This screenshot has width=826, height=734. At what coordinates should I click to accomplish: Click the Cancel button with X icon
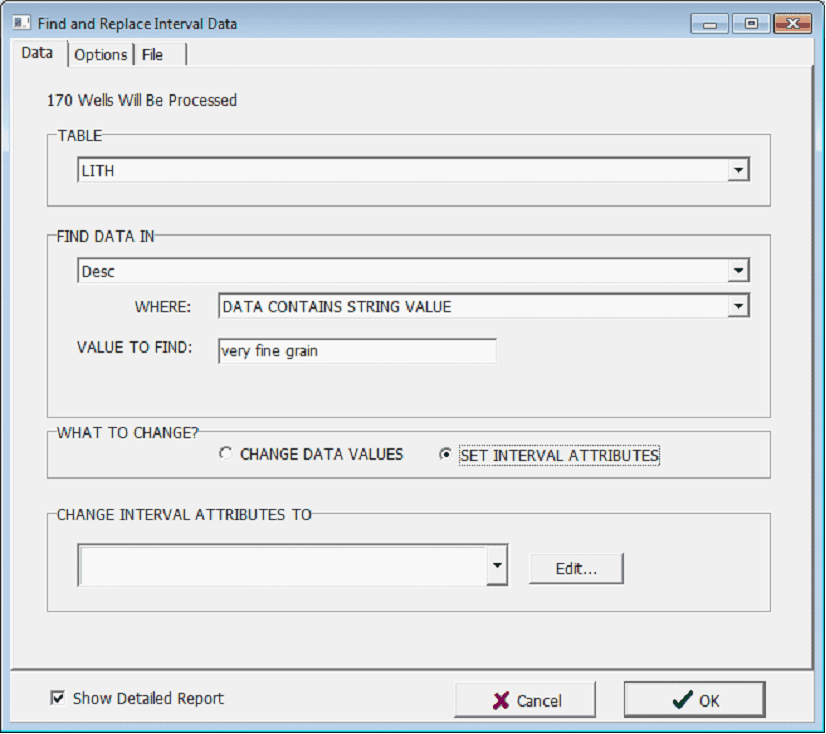point(525,700)
